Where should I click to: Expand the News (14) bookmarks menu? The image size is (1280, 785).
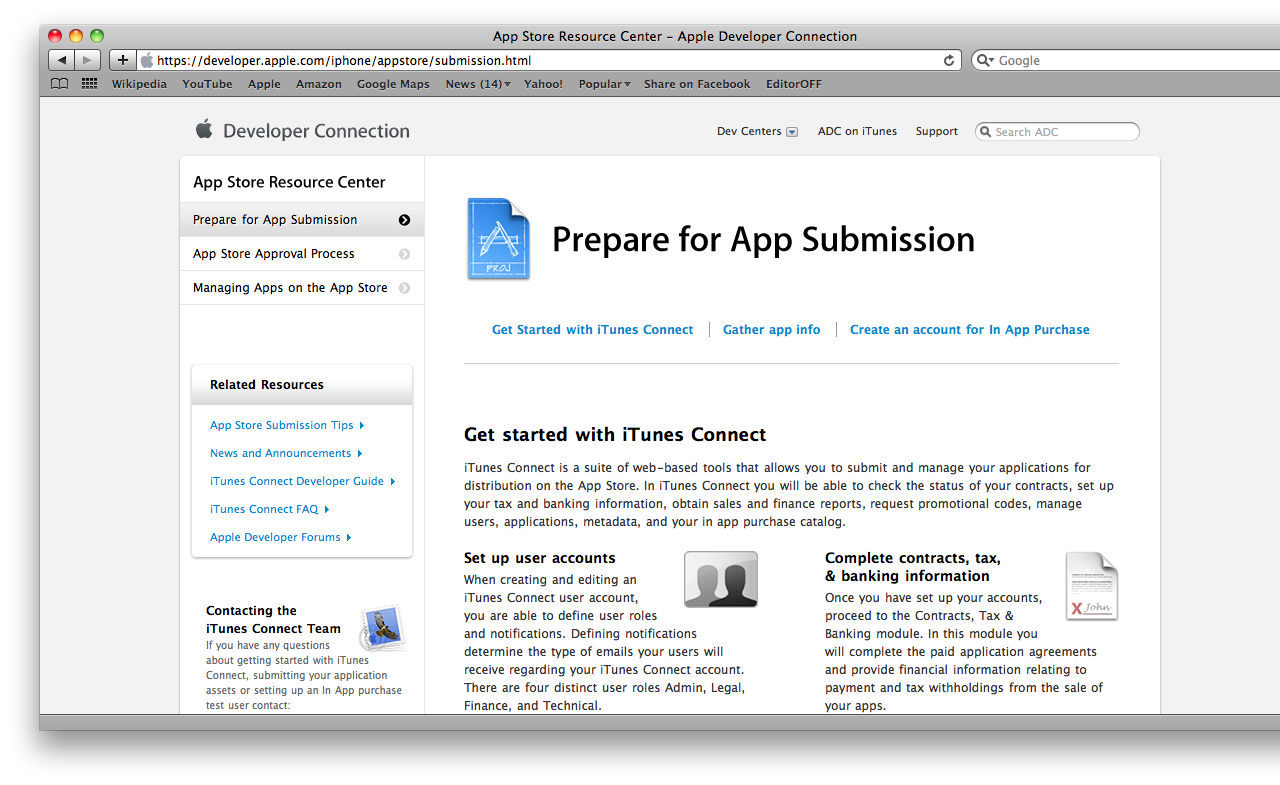tap(478, 84)
